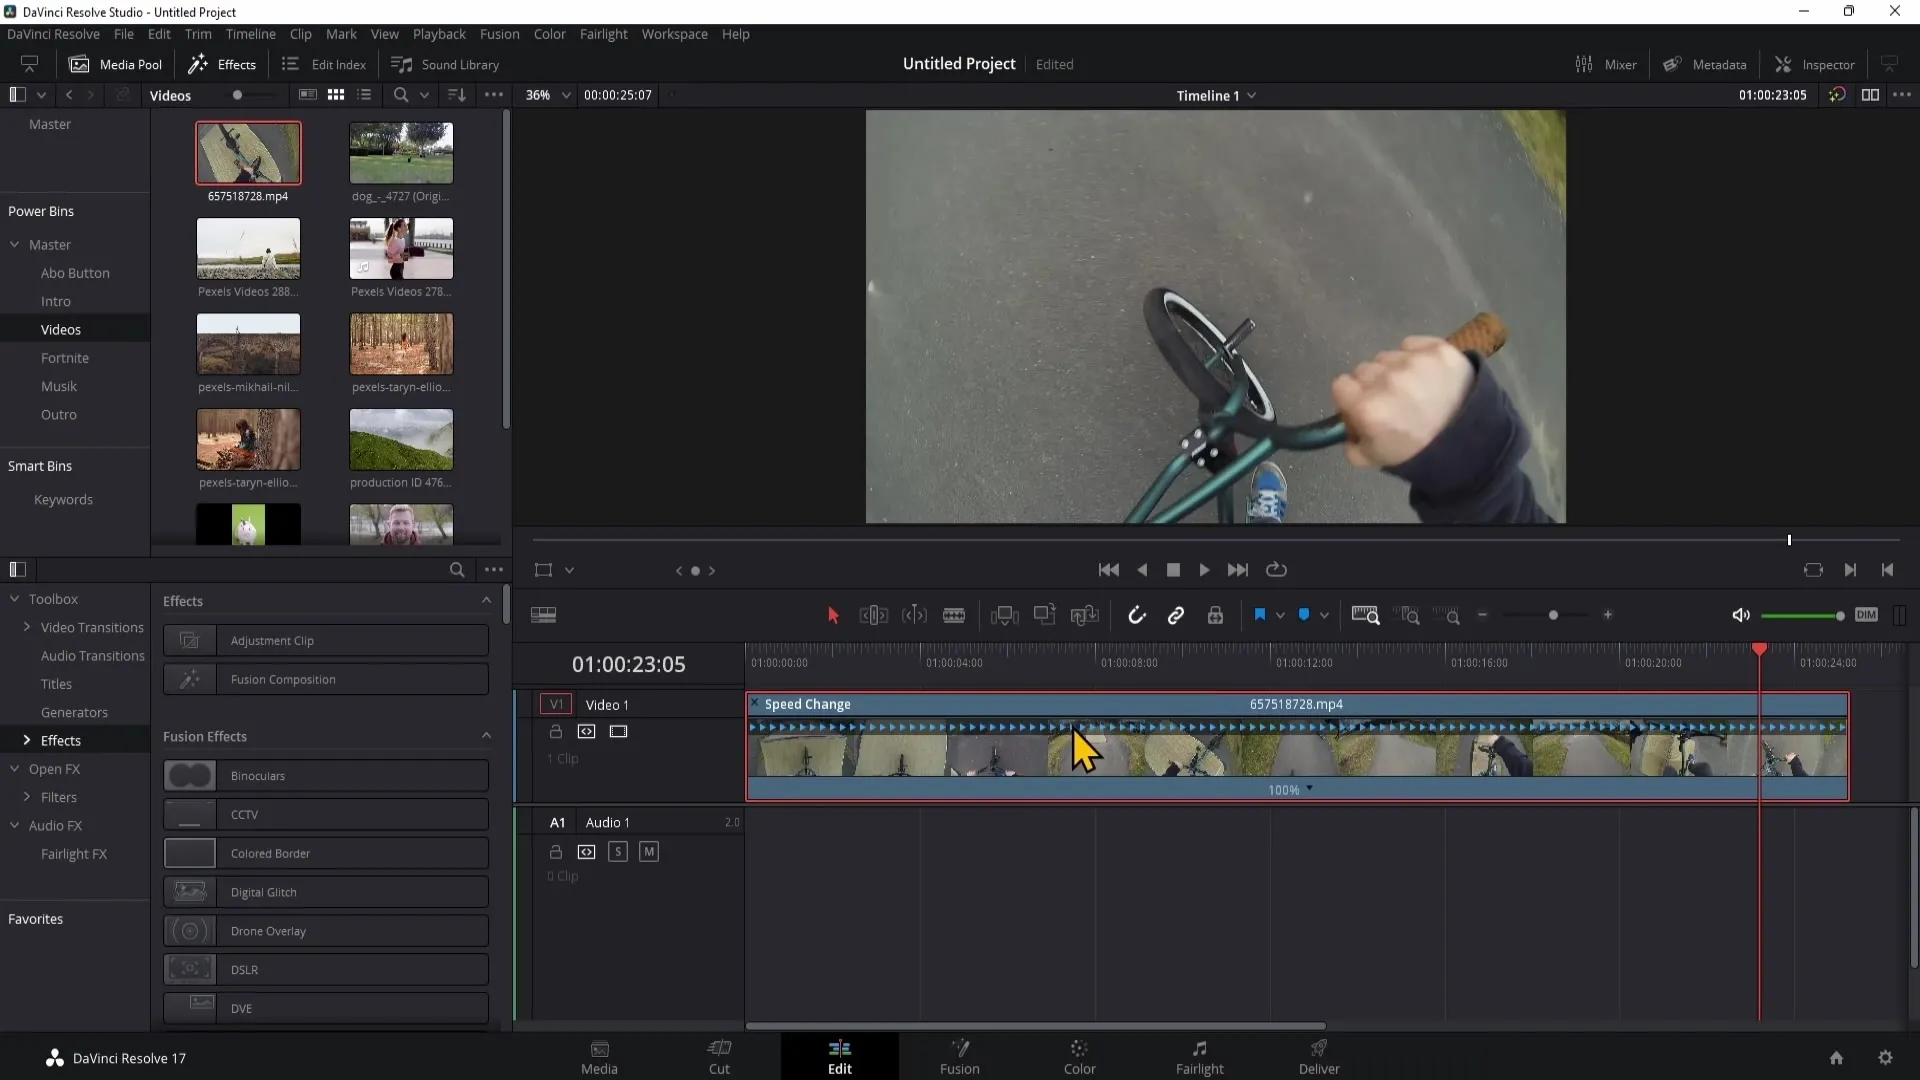Open the Mixer panel
This screenshot has height=1080, width=1920.
point(1606,64)
